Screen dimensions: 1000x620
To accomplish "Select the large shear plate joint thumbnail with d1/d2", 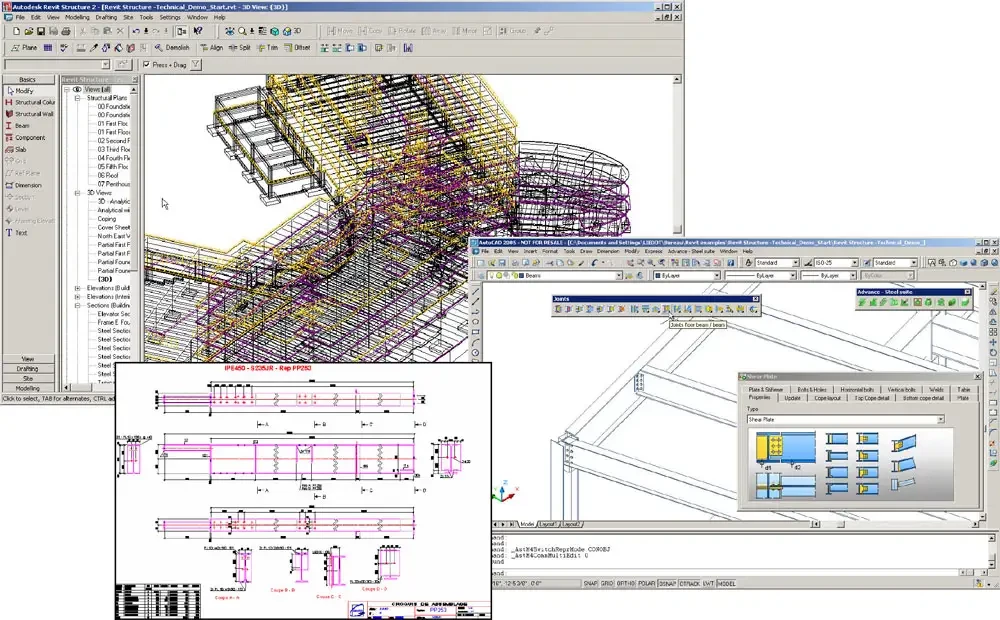I will pyautogui.click(x=786, y=450).
